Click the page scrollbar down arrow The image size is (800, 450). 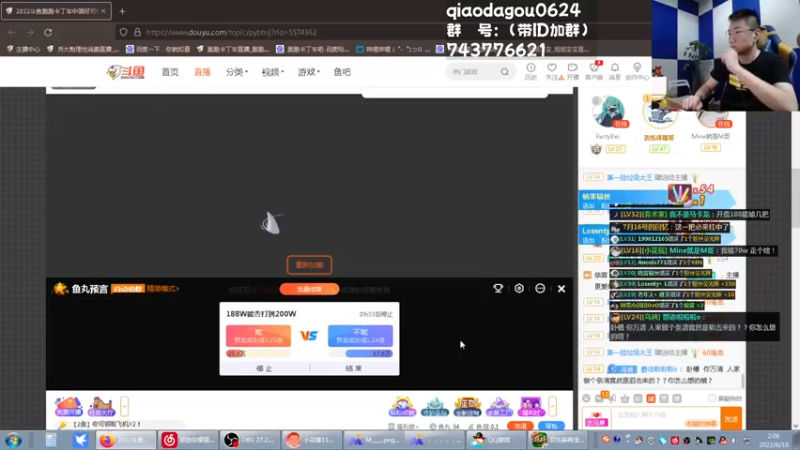tap(795, 426)
